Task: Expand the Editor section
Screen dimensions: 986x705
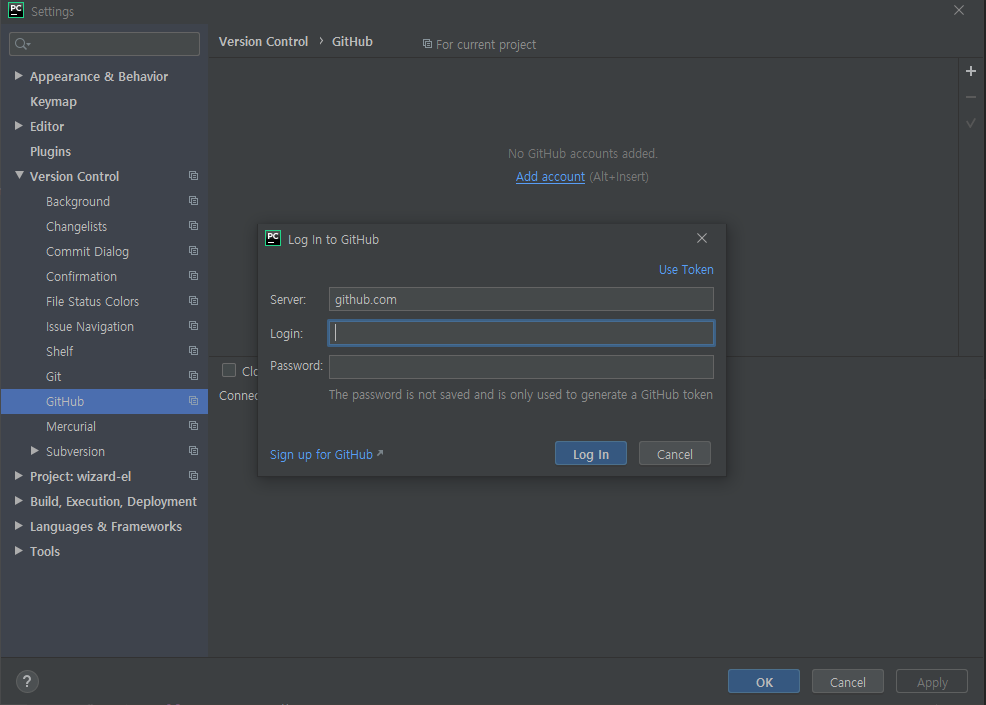Action: point(19,126)
